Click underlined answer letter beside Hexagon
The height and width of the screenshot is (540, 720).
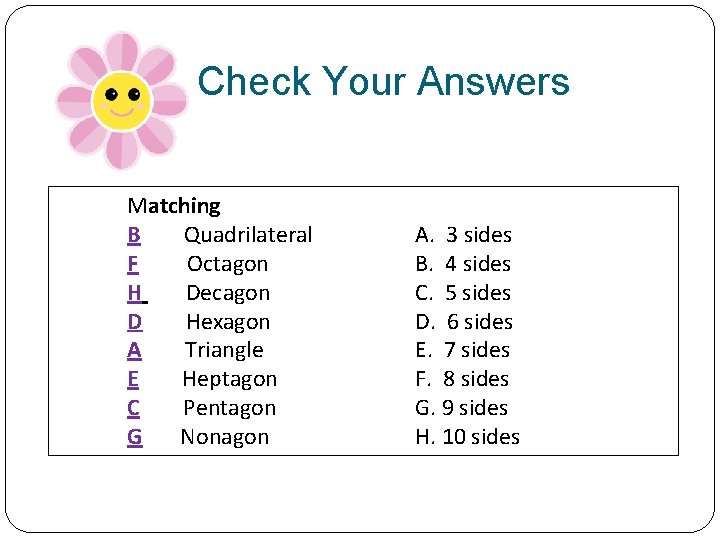click(135, 322)
